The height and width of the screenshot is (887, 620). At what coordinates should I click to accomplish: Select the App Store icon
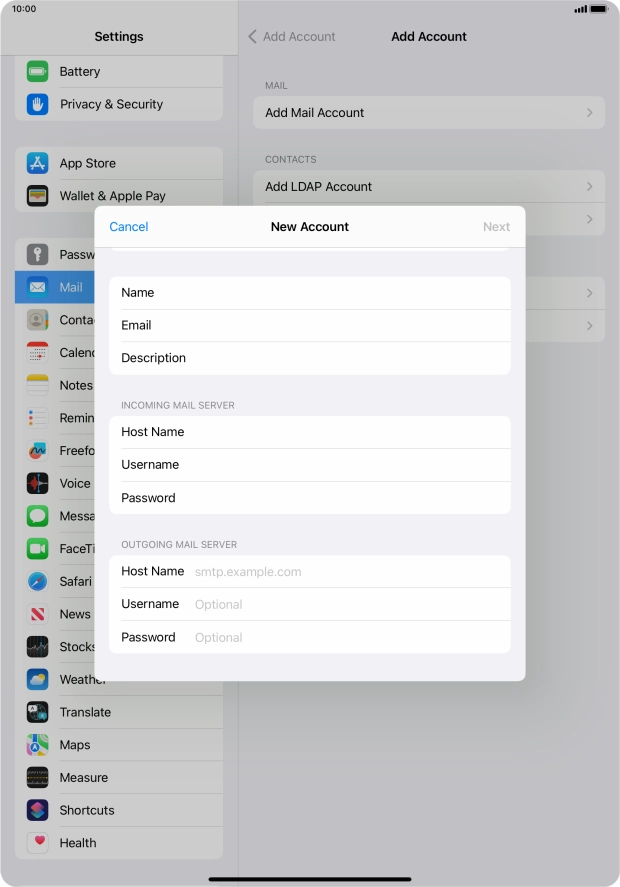[x=38, y=163]
